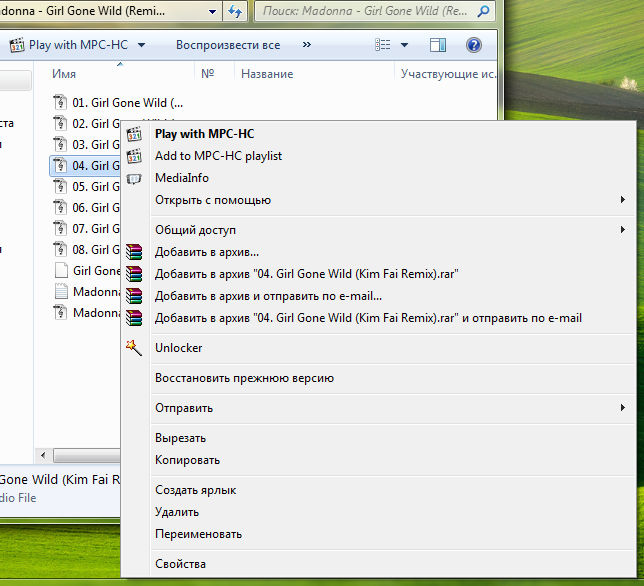The image size is (644, 586).
Task: Choose Переименовать in context menu
Action: pyautogui.click(x=198, y=534)
